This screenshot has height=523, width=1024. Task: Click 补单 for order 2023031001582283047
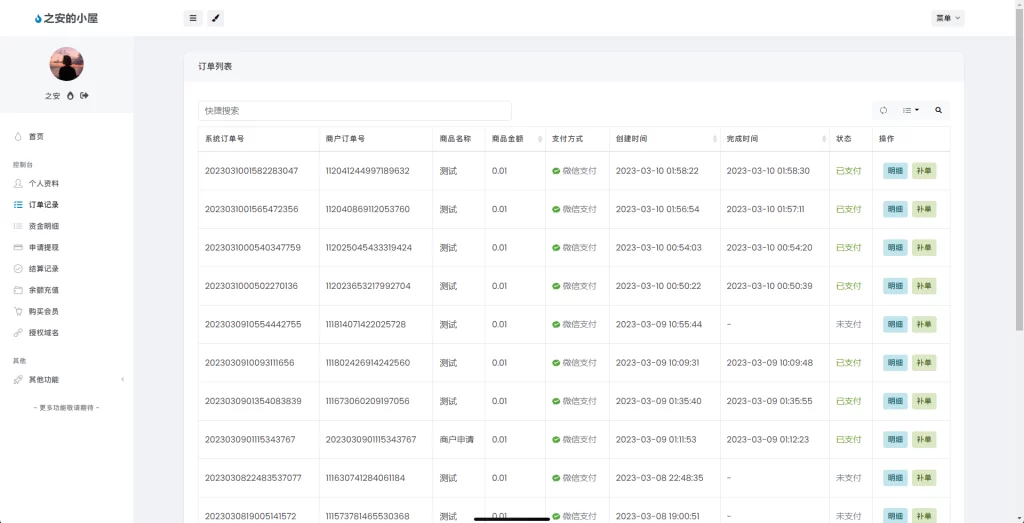tap(924, 171)
